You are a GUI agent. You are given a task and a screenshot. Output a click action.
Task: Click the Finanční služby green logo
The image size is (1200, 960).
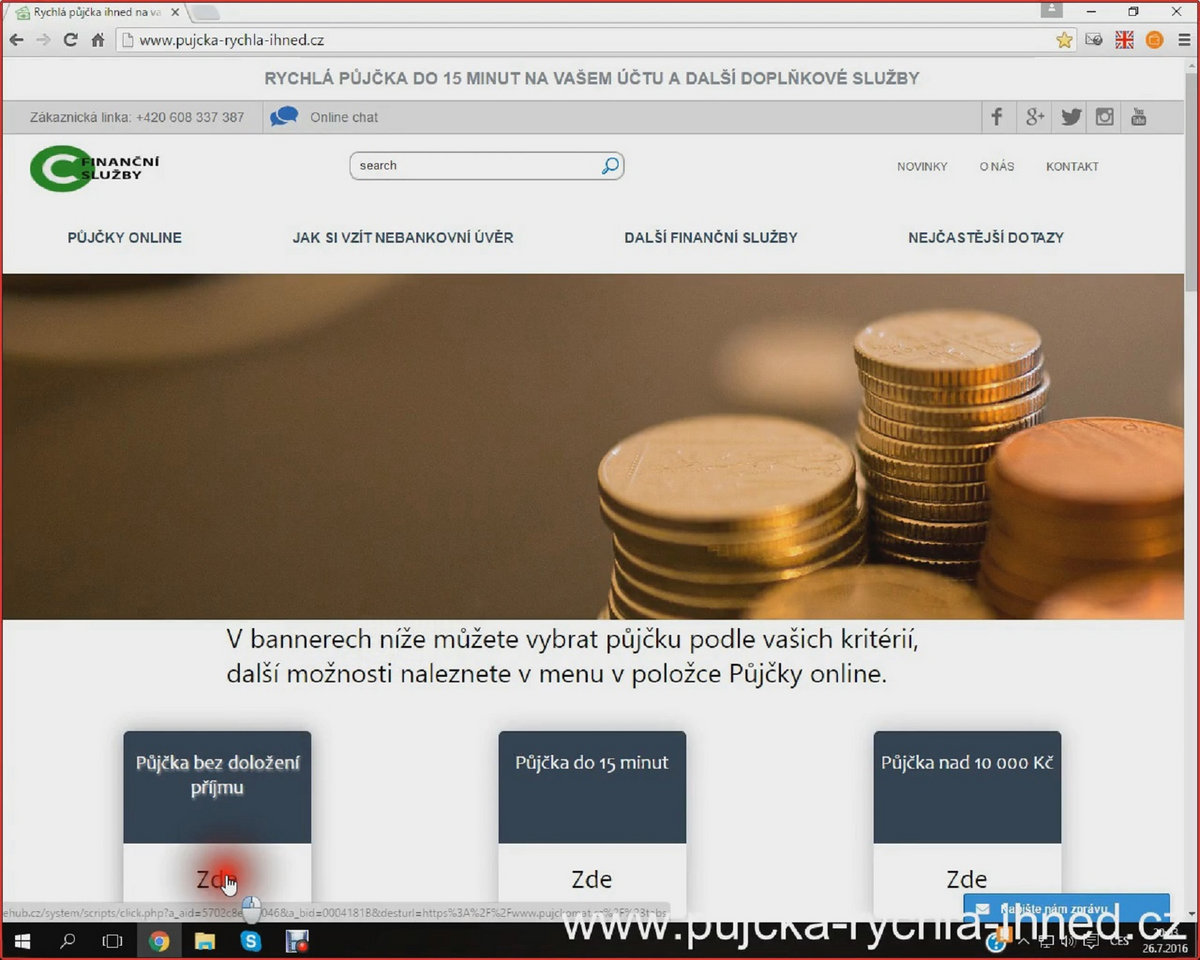click(x=94, y=168)
